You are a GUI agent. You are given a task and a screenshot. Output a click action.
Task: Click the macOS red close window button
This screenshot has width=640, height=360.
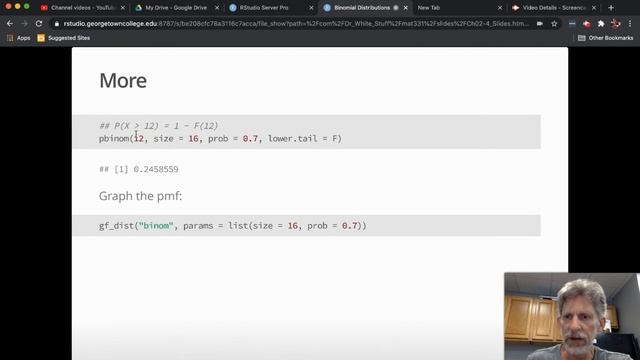tap(8, 7)
